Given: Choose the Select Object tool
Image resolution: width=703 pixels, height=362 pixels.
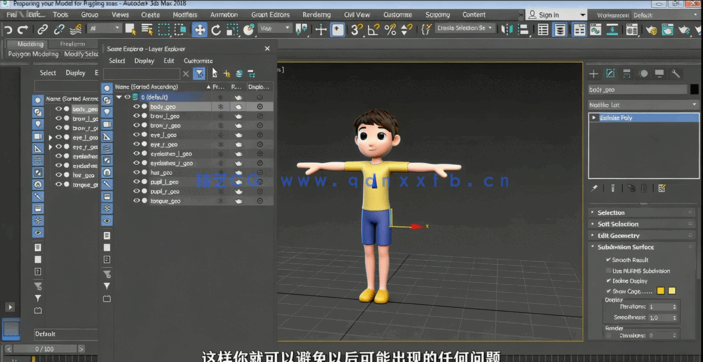Looking at the screenshot, I should (130, 30).
